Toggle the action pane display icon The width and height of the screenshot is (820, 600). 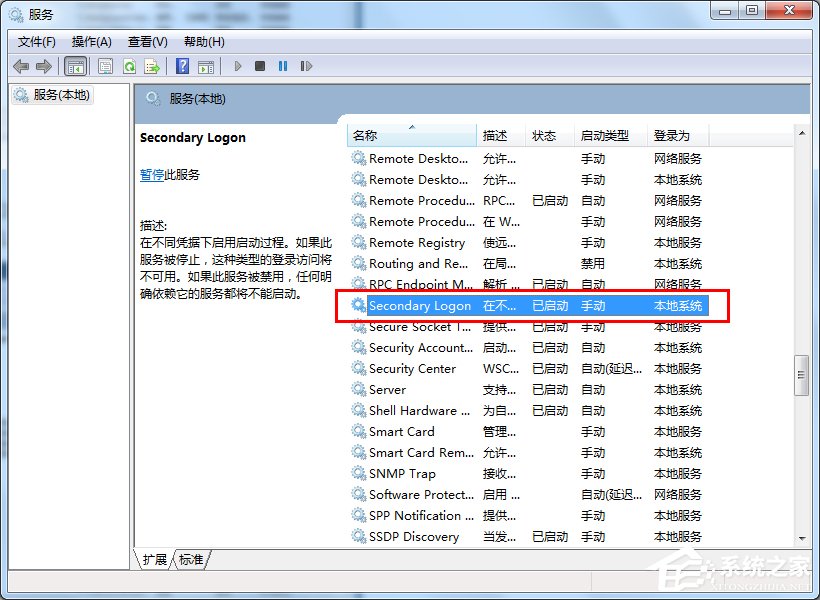pyautogui.click(x=206, y=66)
